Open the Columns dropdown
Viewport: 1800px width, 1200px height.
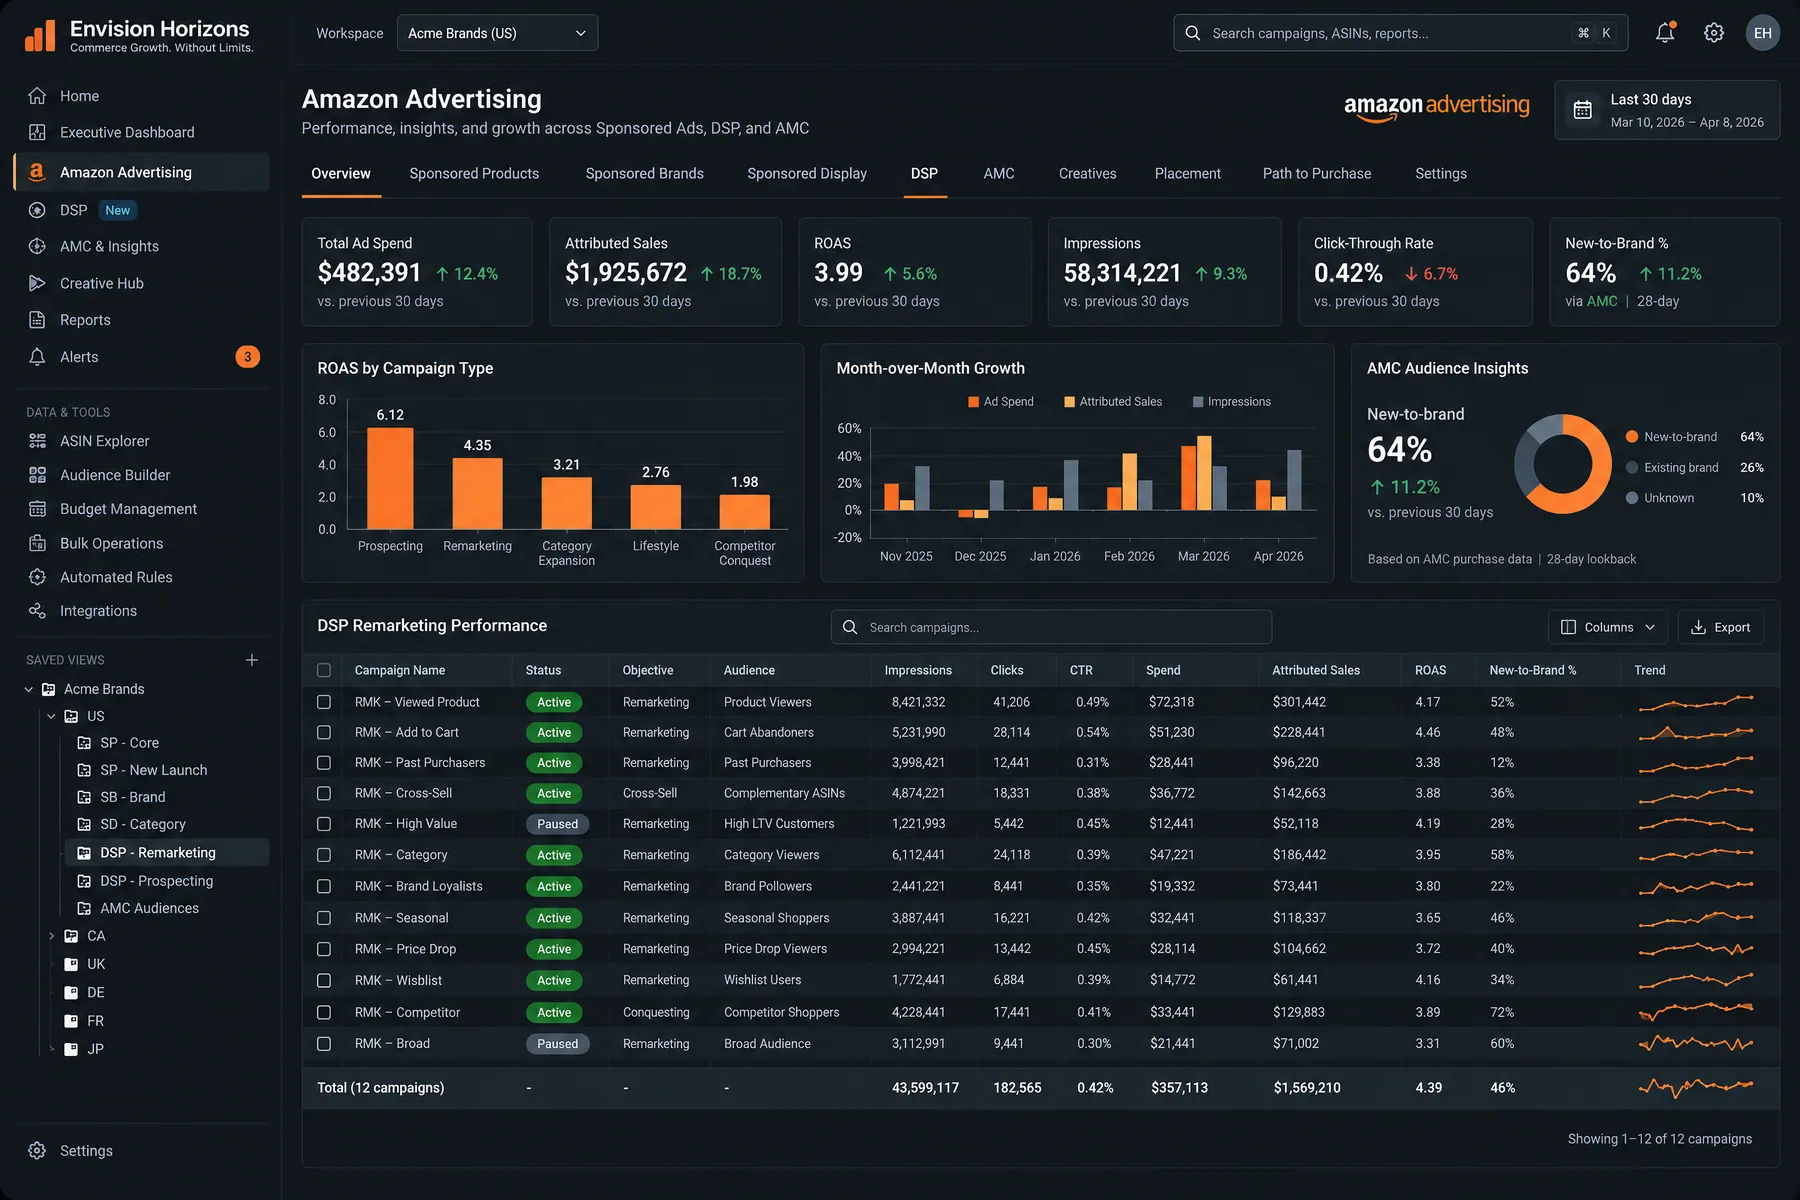click(x=1608, y=627)
